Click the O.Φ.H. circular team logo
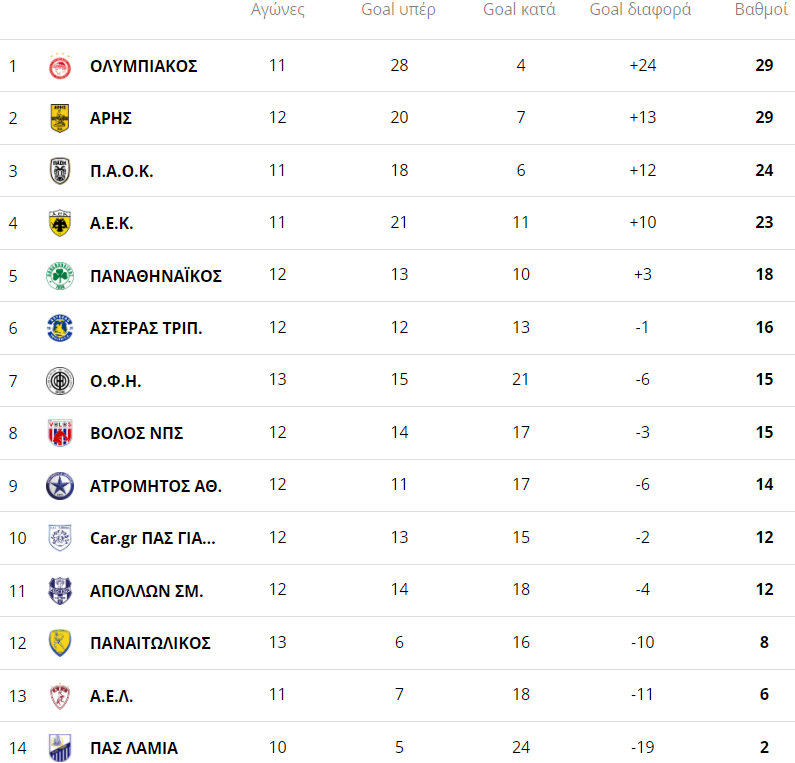The height and width of the screenshot is (763, 795). point(60,381)
